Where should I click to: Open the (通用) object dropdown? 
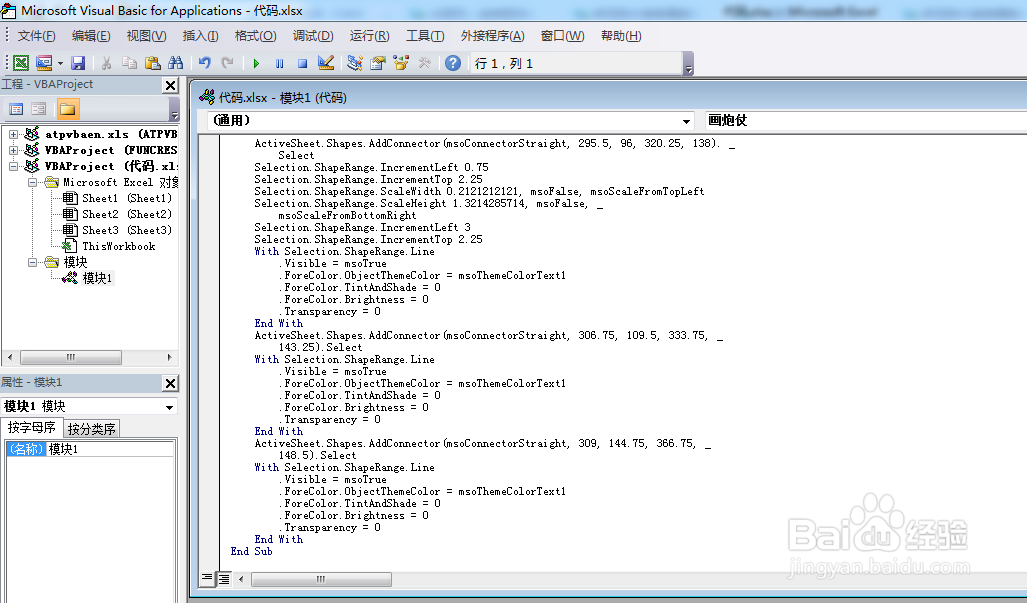point(686,121)
